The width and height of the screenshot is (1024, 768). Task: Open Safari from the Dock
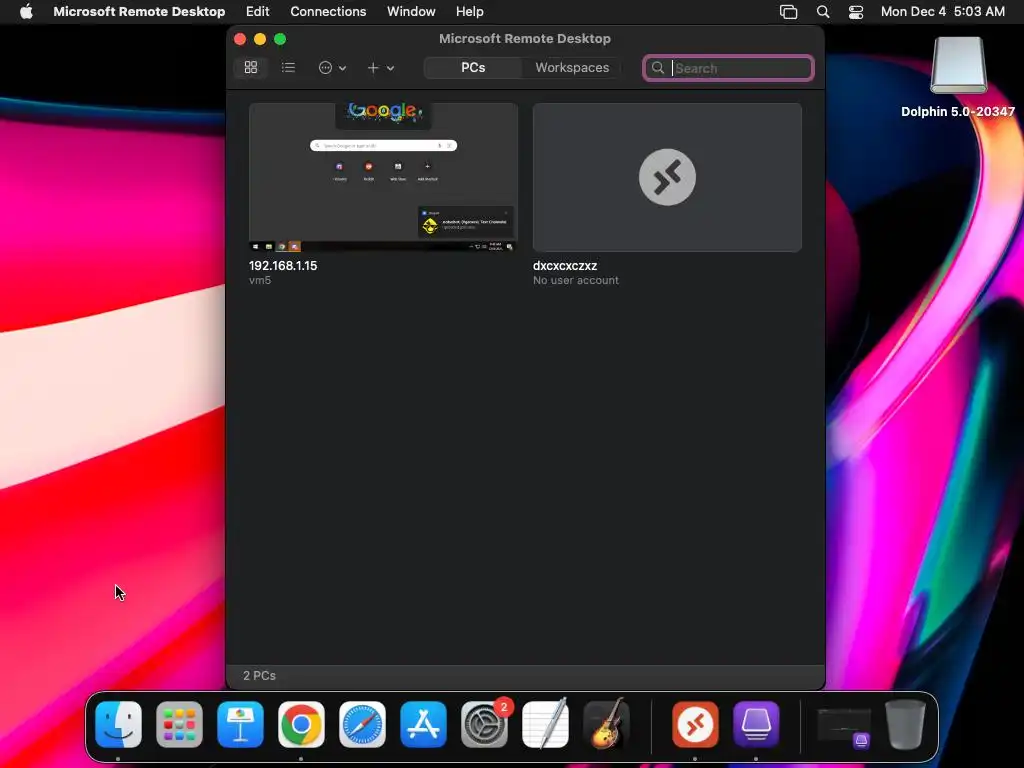pyautogui.click(x=362, y=724)
